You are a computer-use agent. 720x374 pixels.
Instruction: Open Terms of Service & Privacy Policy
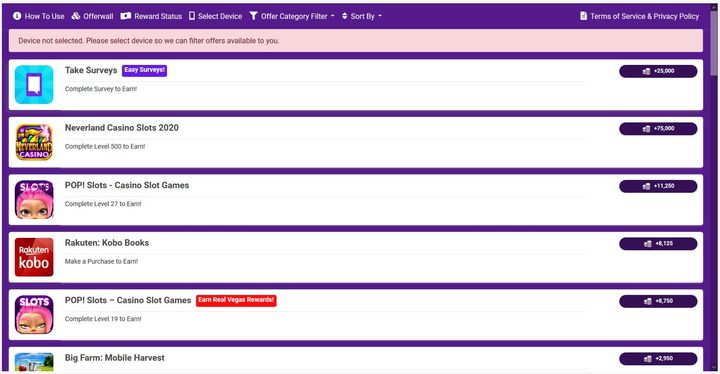639,16
